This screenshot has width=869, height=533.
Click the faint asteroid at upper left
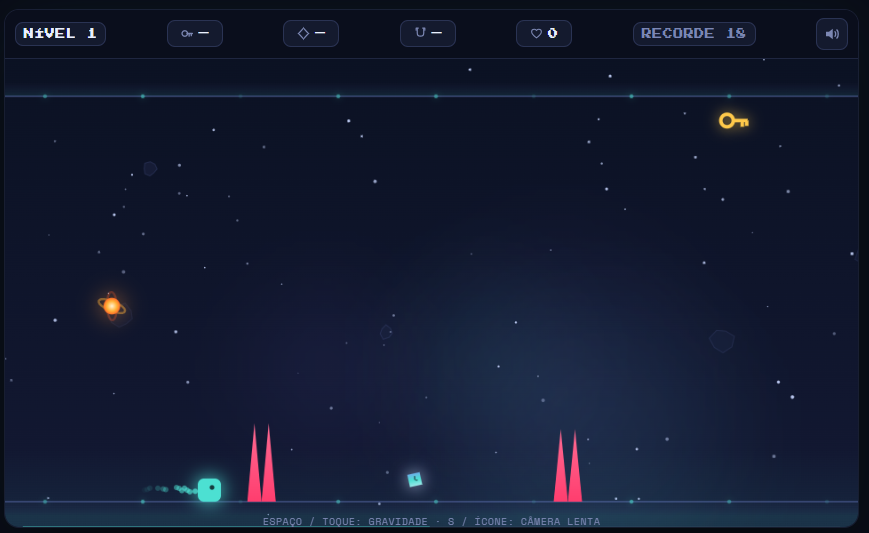150,168
